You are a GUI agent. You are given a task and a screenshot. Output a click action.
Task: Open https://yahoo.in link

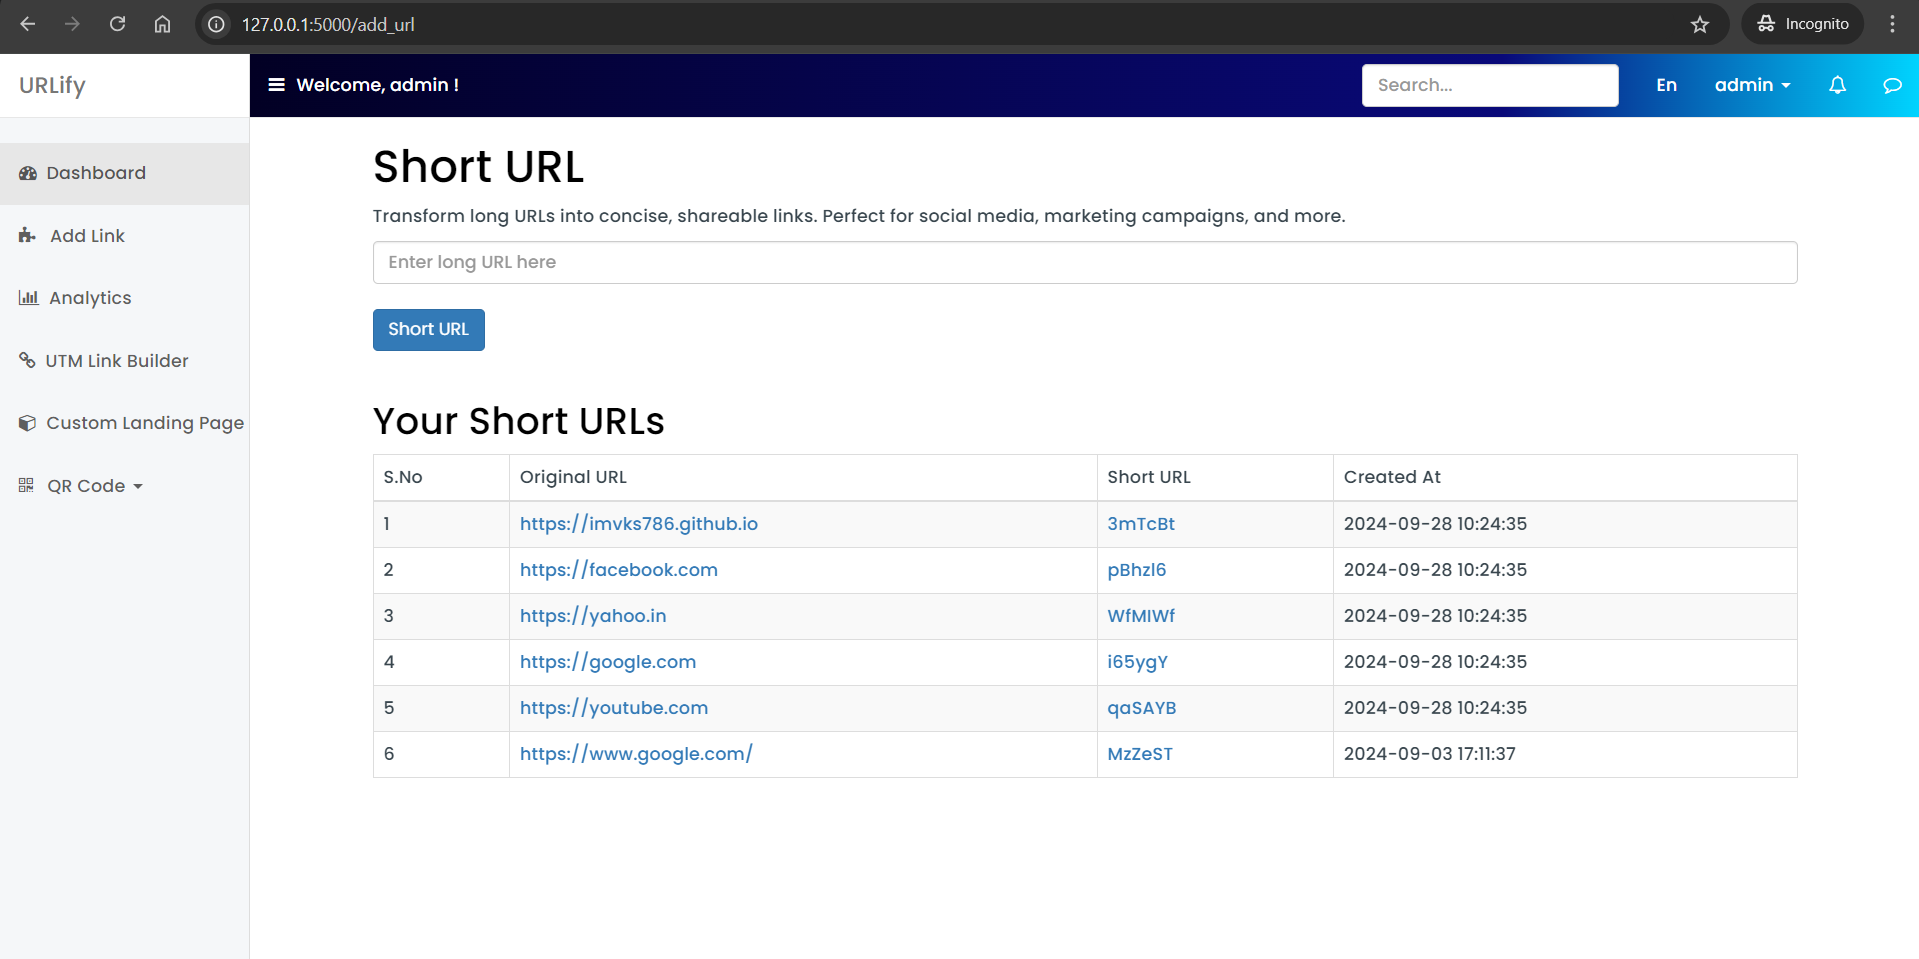pos(593,616)
